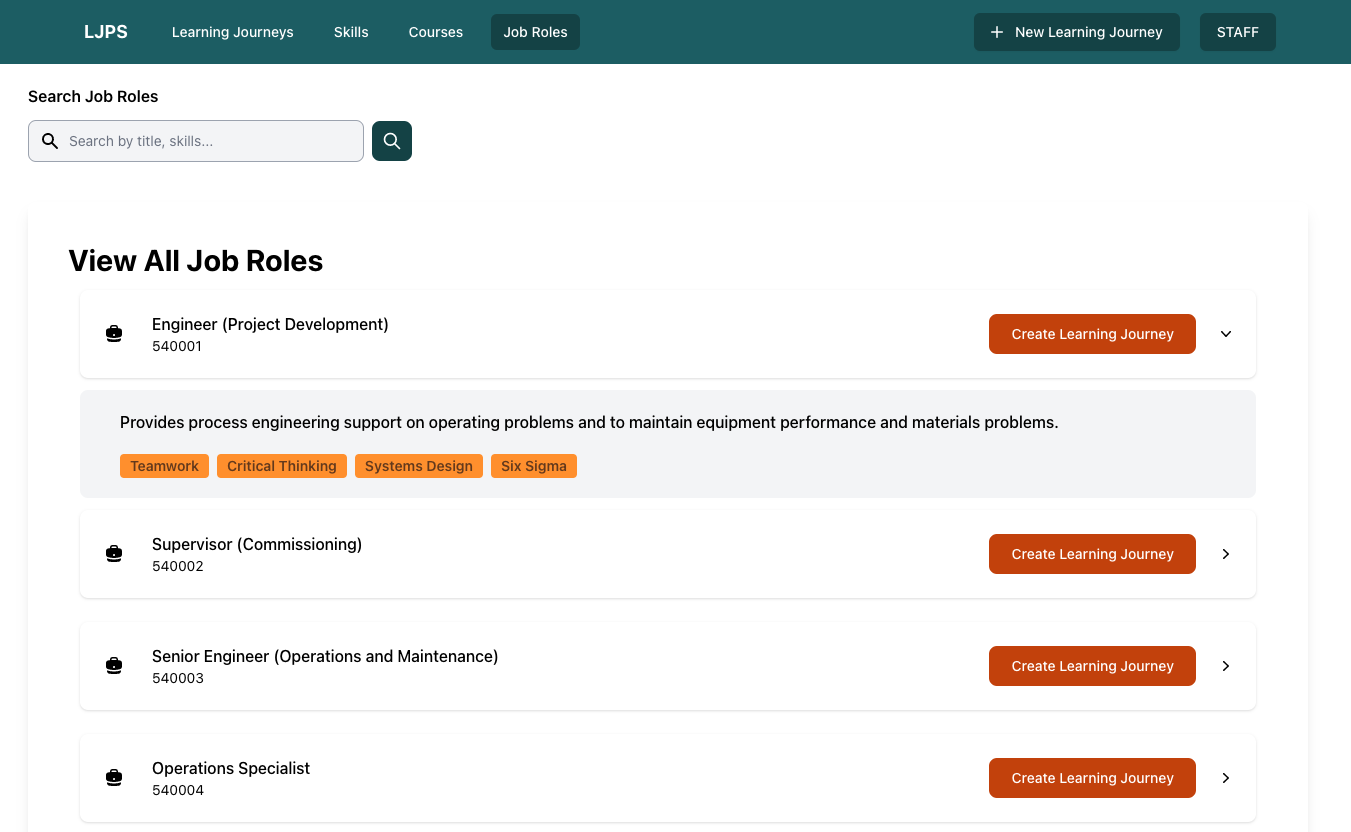Click the Senior Engineer (Operations and Maintenance) title
Viewport: 1351px width, 832px height.
pyautogui.click(x=325, y=656)
